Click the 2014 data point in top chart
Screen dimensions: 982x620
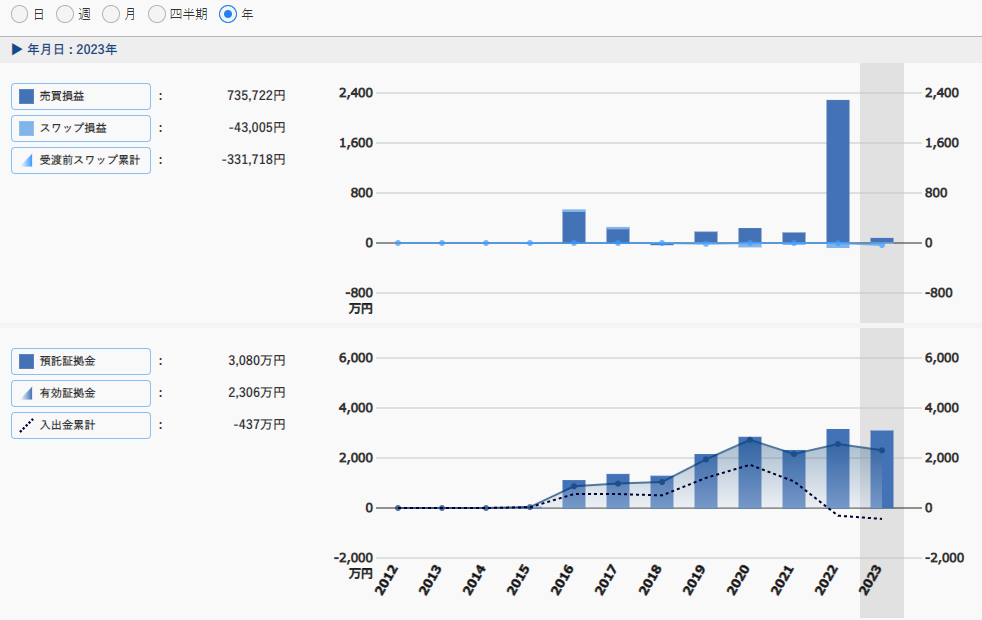tap(486, 243)
